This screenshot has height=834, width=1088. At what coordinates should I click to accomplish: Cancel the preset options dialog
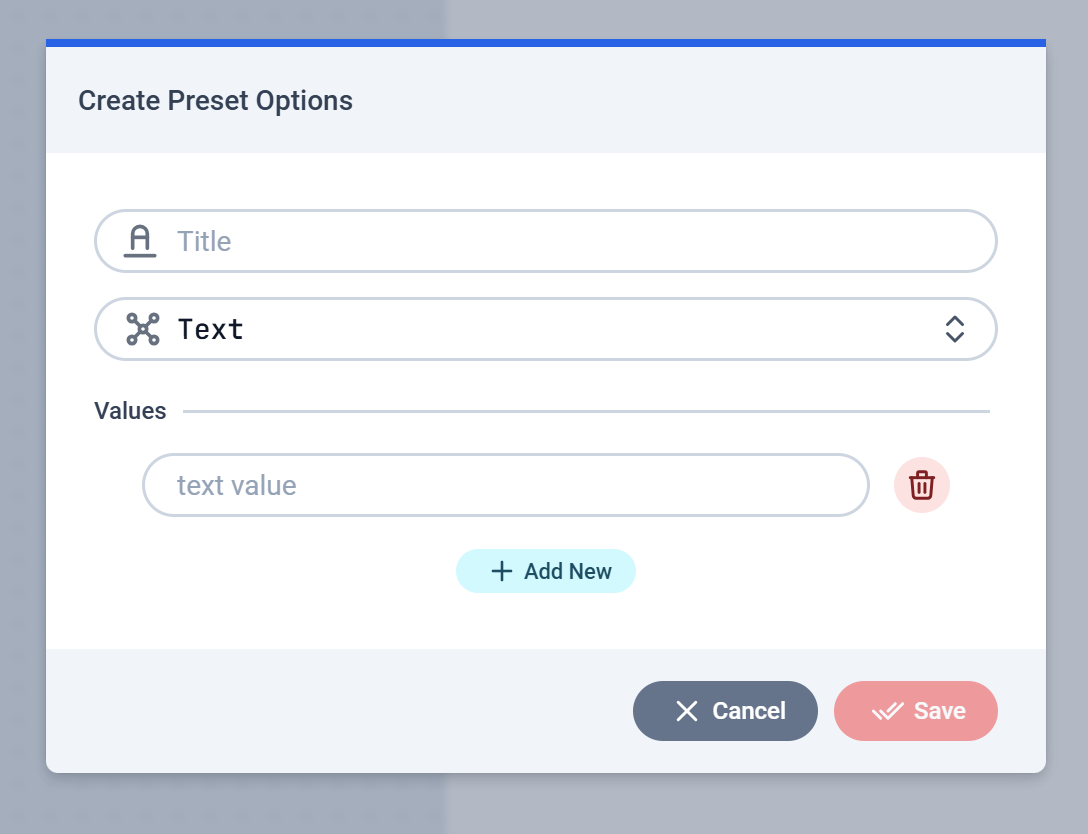pos(725,710)
